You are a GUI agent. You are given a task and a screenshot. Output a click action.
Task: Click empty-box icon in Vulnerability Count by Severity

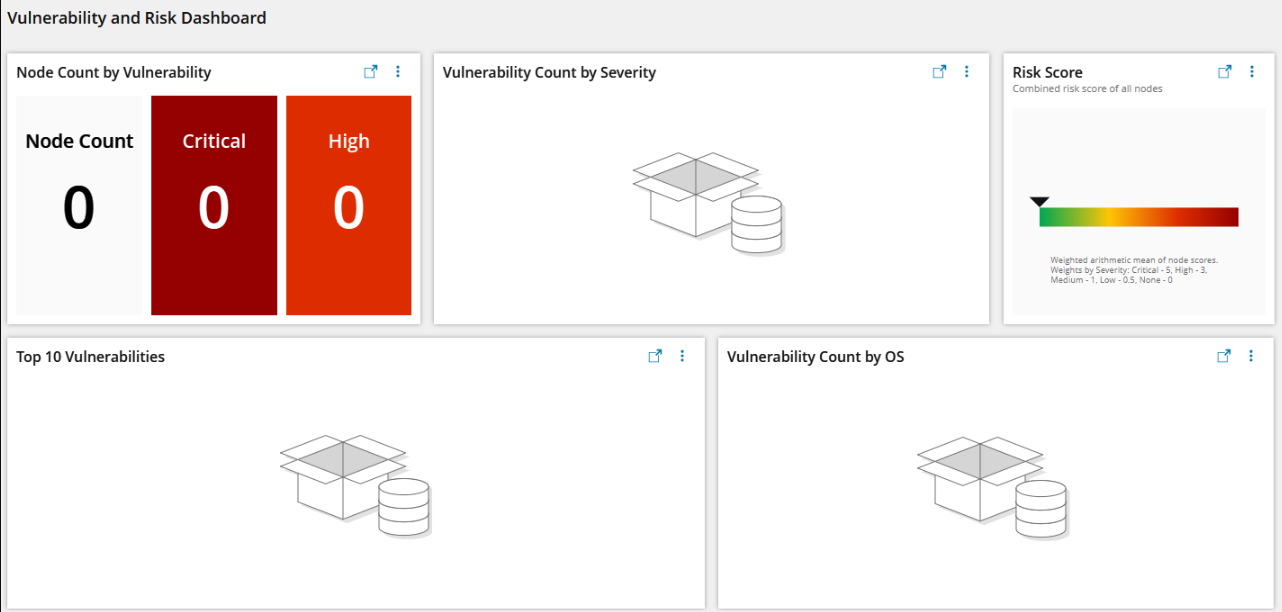(709, 203)
